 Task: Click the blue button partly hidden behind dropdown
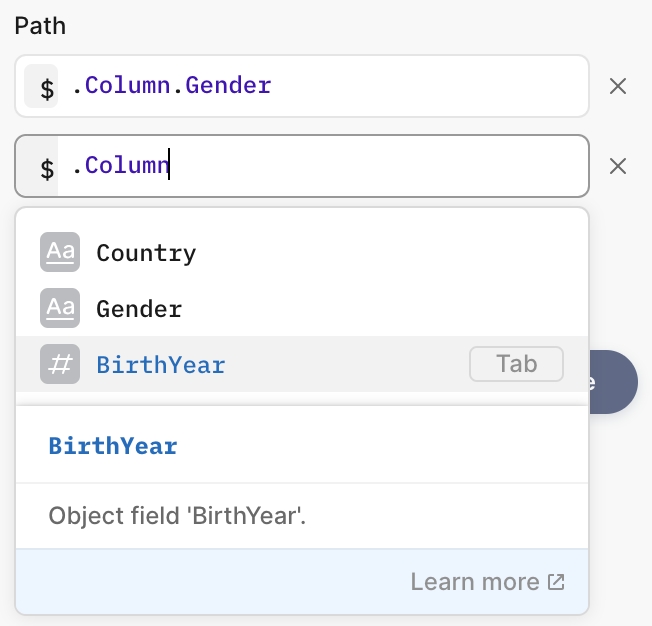614,382
